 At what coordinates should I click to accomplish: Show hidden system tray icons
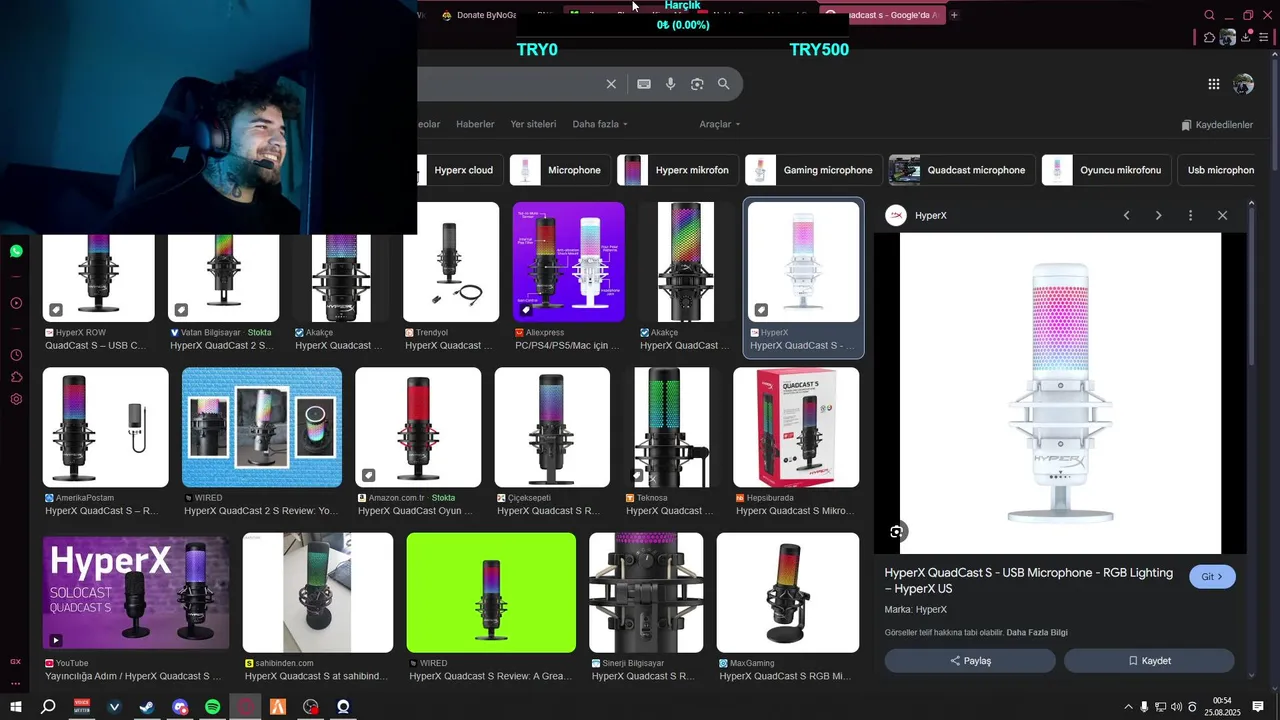(1128, 707)
